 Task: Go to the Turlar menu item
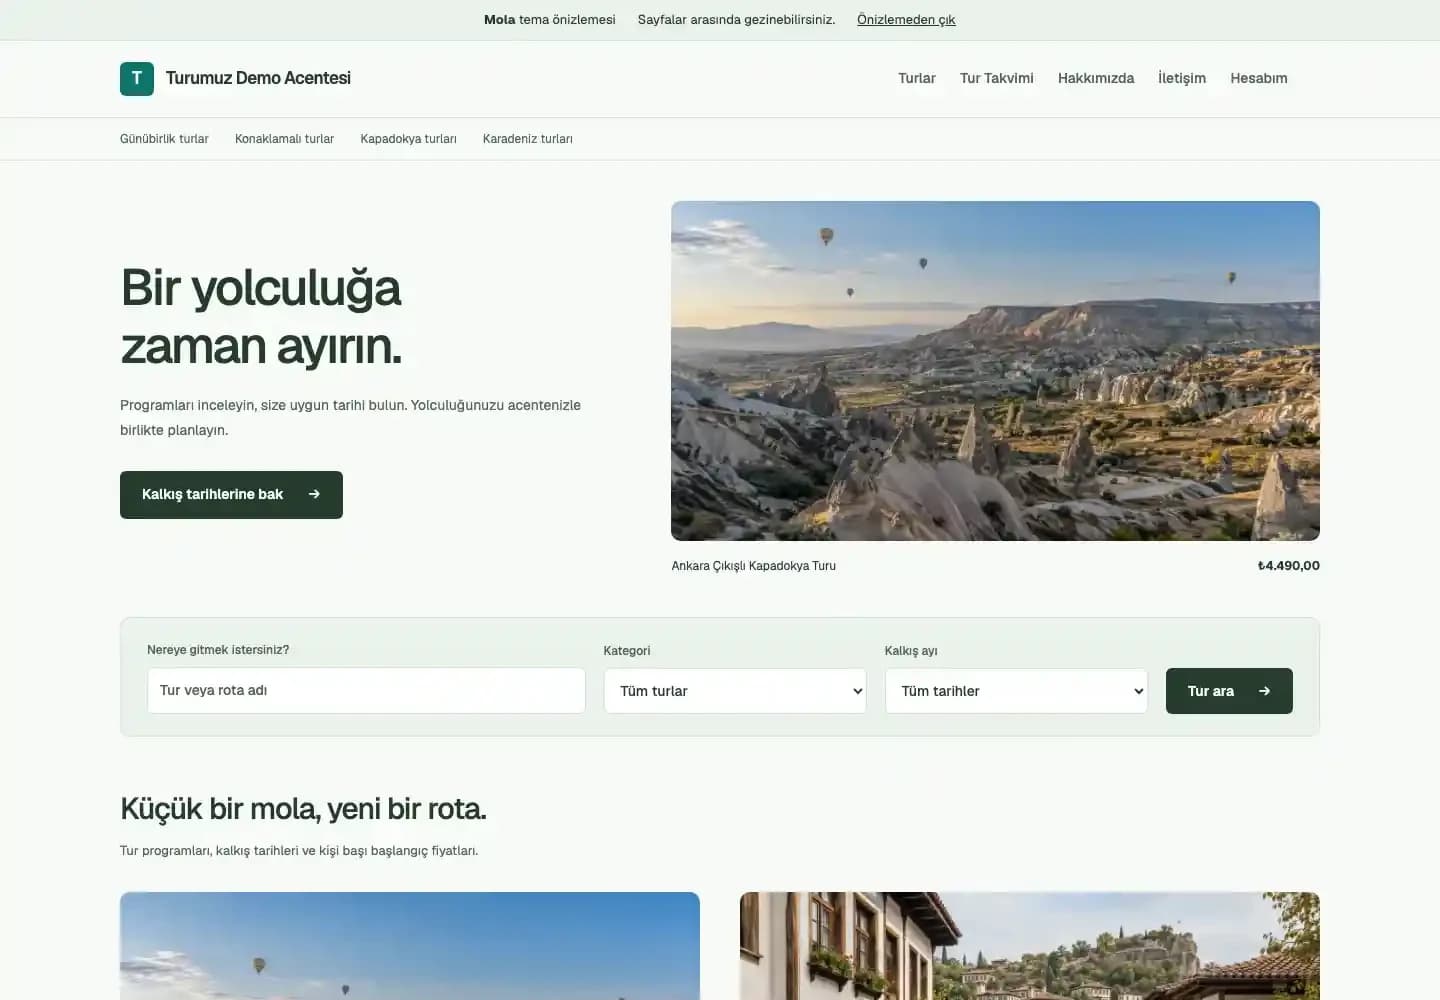pos(917,78)
